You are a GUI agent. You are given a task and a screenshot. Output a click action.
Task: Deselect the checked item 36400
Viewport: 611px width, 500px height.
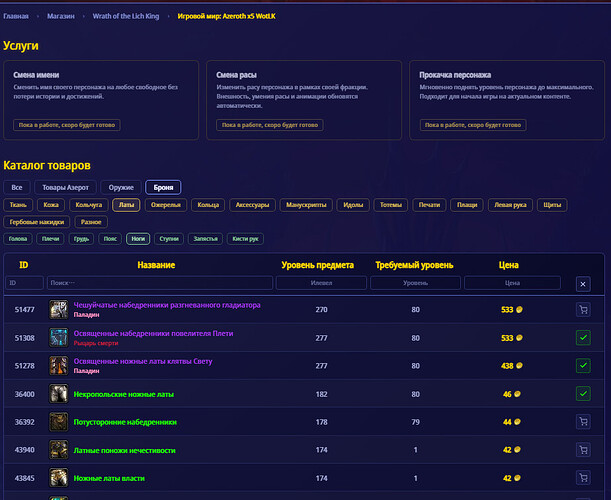point(583,394)
